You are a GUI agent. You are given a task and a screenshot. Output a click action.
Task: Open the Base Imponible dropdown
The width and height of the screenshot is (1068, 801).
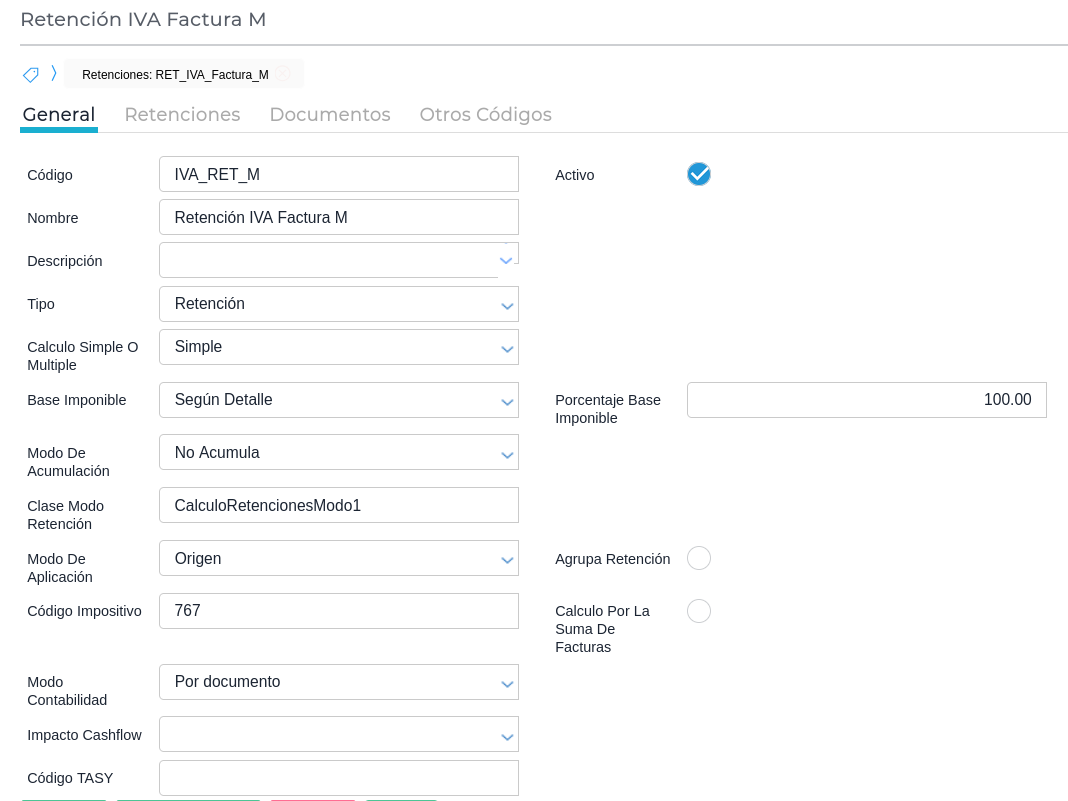click(x=338, y=400)
